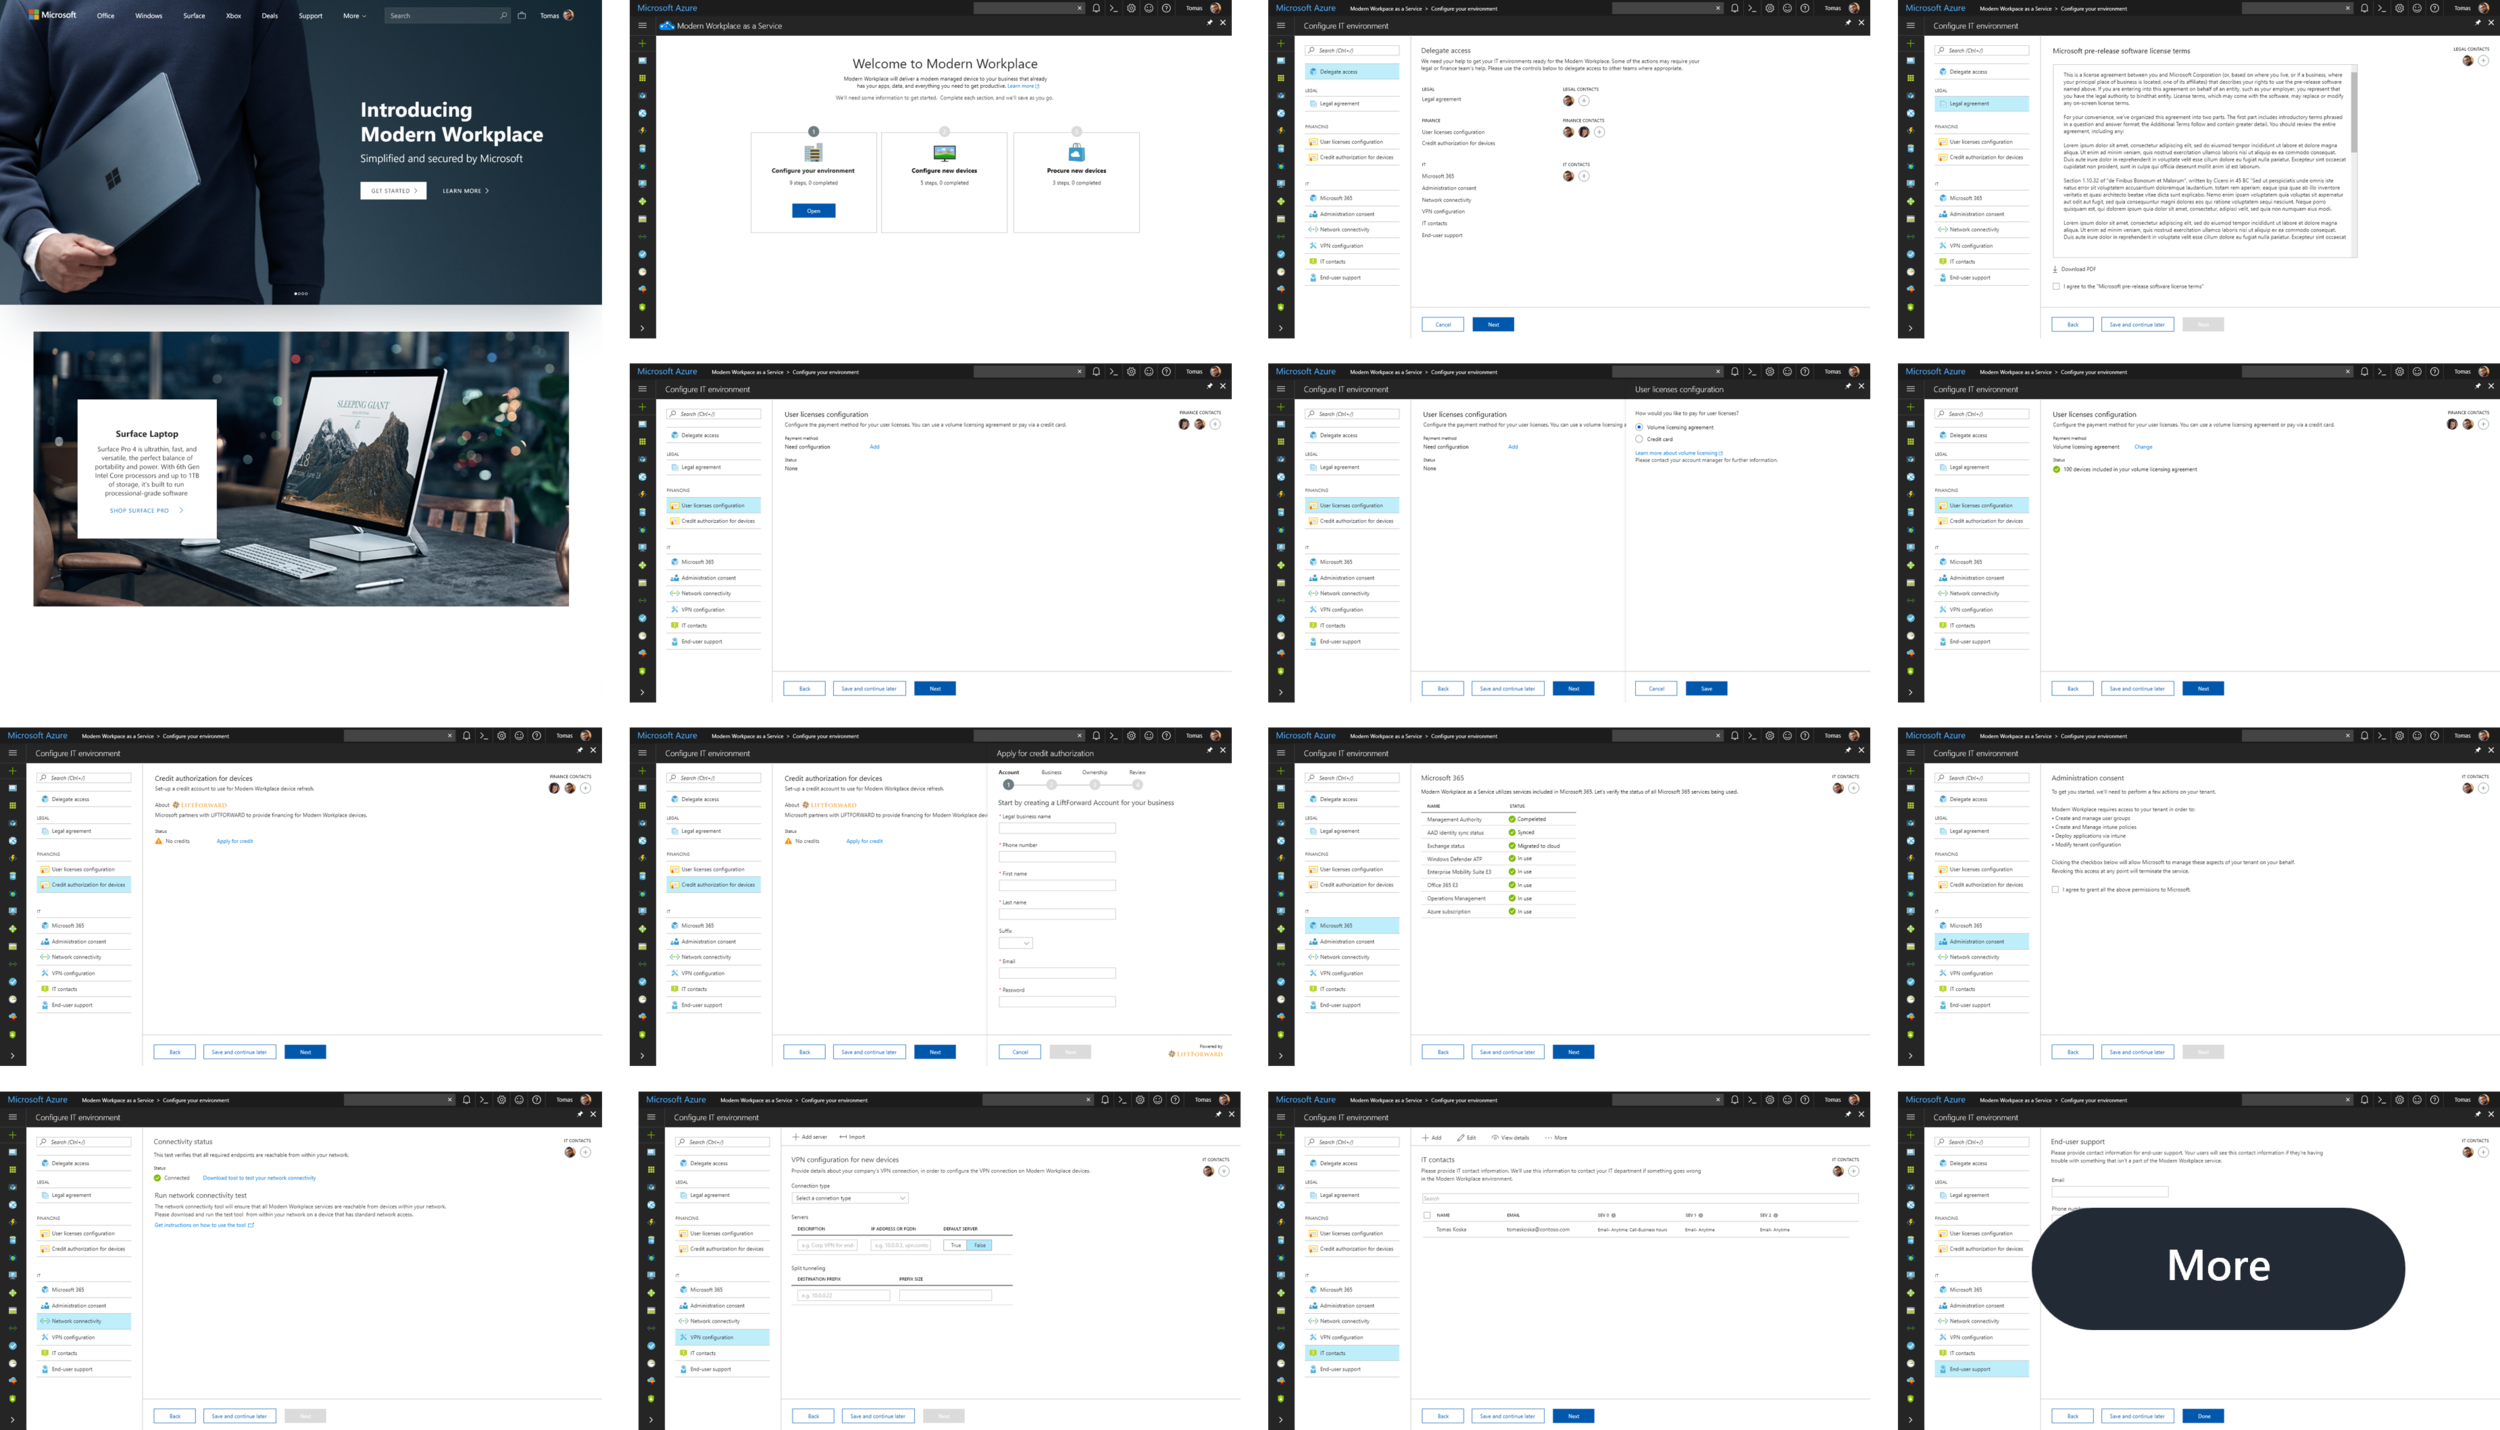Image resolution: width=2500 pixels, height=1430 pixels.
Task: Open settings gear on Welcome to Modern Workplace screen
Action: click(1131, 8)
